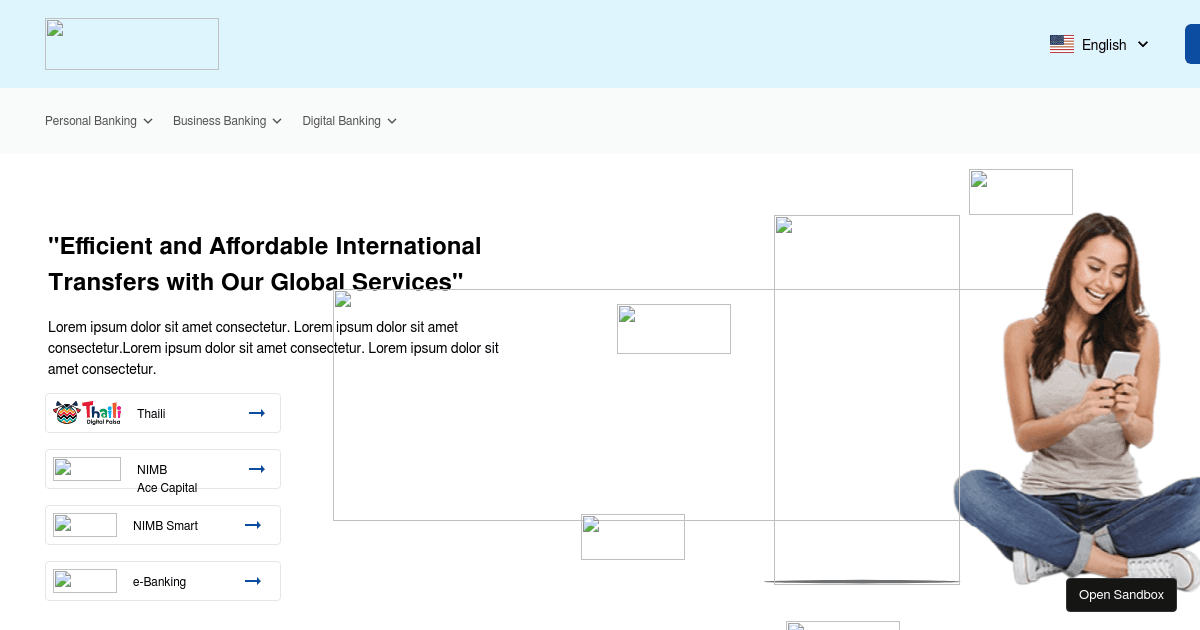Click the Open Sandbox button
The height and width of the screenshot is (630, 1200).
coord(1121,595)
